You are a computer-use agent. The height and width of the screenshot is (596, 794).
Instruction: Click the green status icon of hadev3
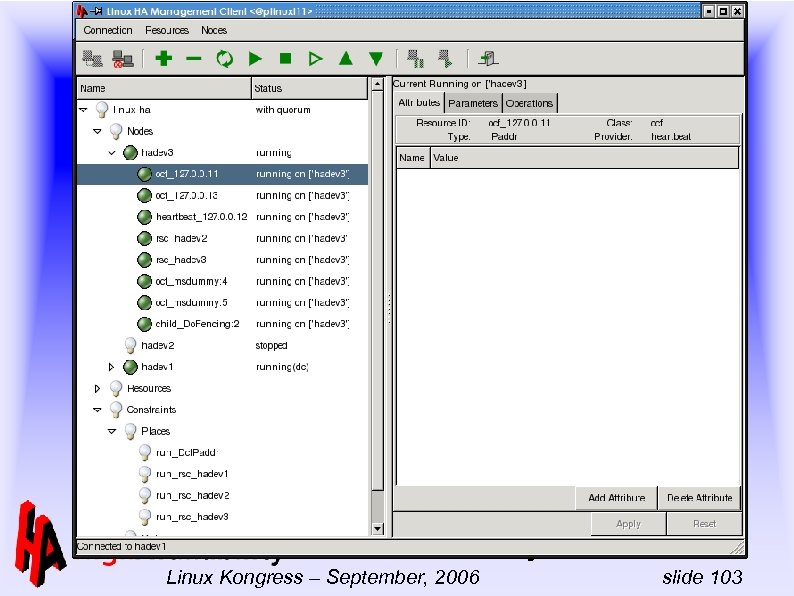tap(130, 152)
